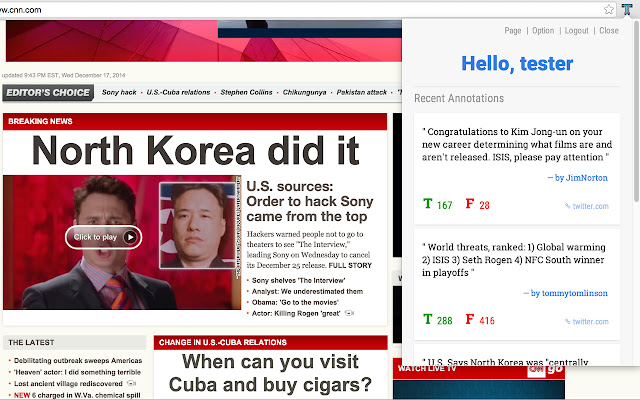Click the FULL STORY link
Viewport: 640px width, 400px height.
coord(350,265)
